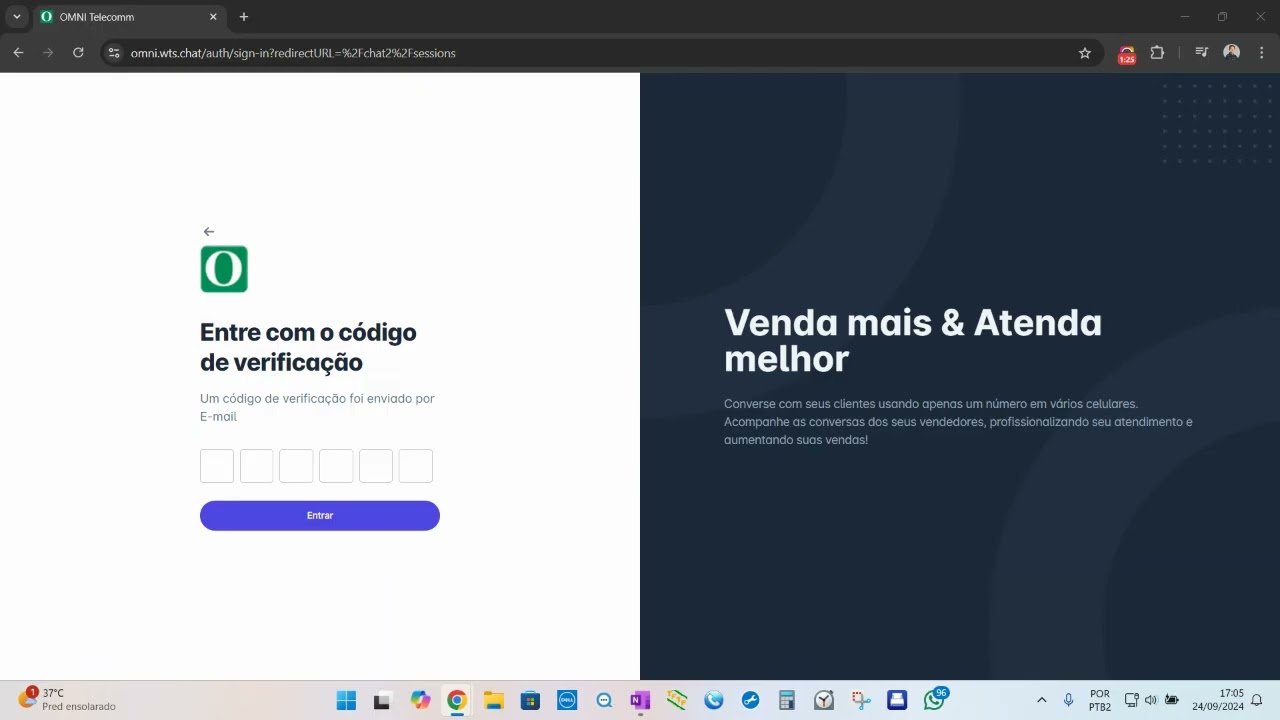Open WhatsApp from the taskbar
Image resolution: width=1280 pixels, height=720 pixels.
click(934, 700)
